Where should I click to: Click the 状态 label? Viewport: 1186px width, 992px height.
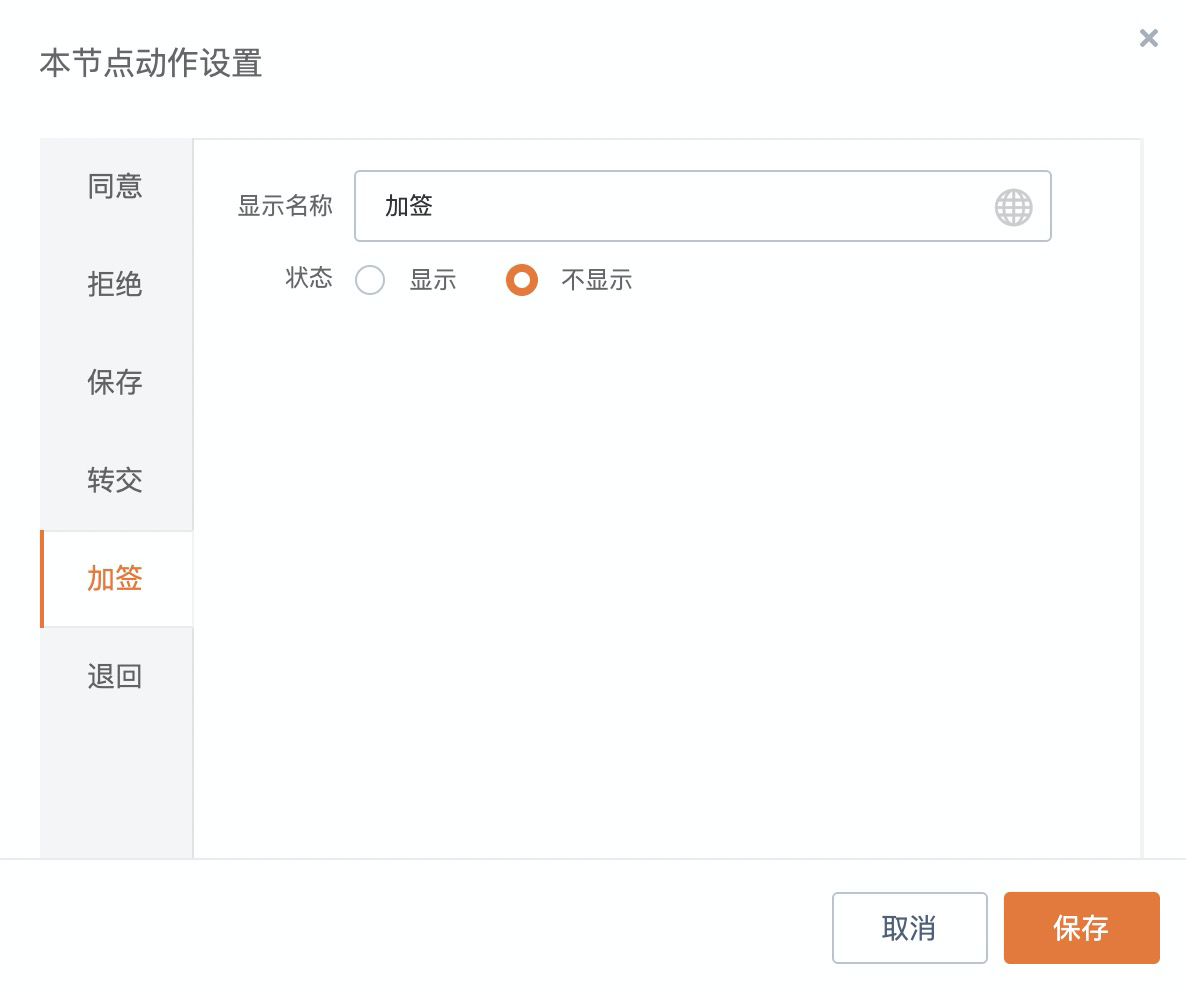(309, 278)
